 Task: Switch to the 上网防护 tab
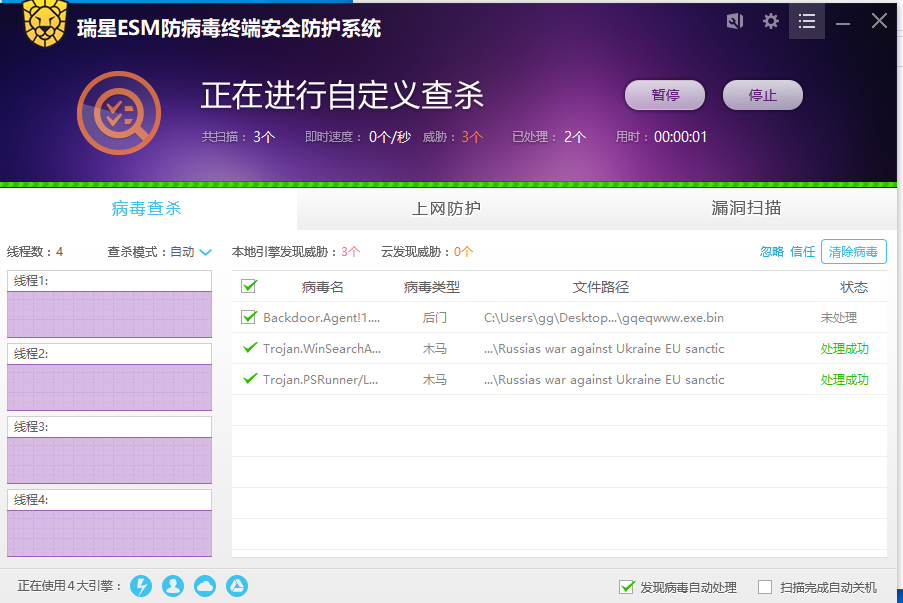[x=446, y=208]
